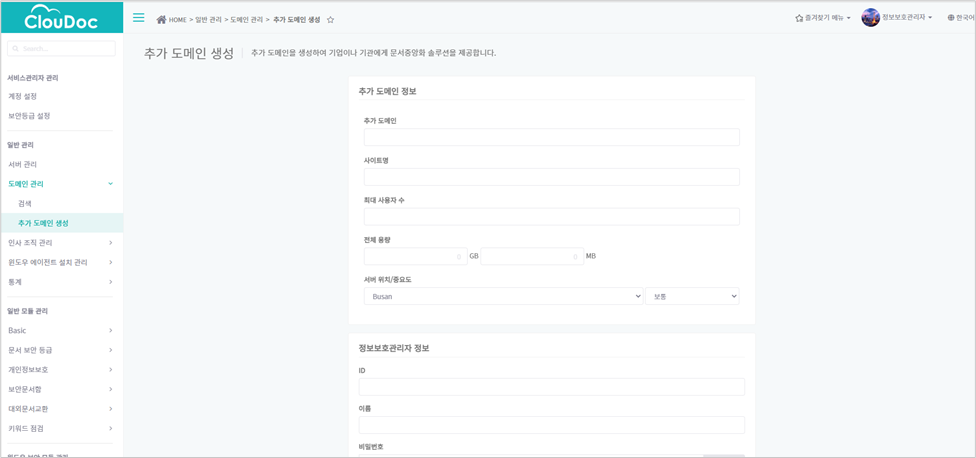
Task: Expand the 문서 보안 등급 menu
Action: pos(61,350)
